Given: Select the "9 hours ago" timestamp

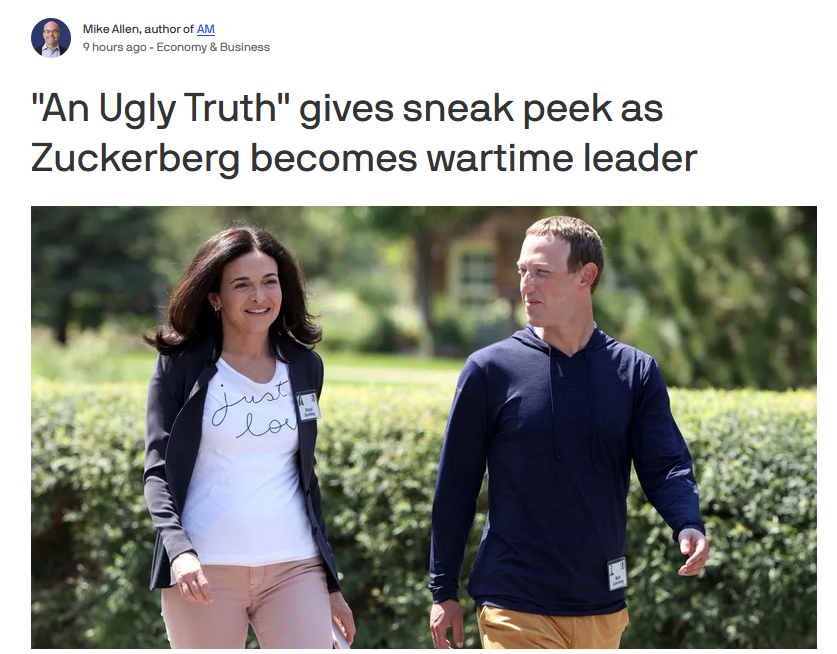Looking at the screenshot, I should (114, 47).
